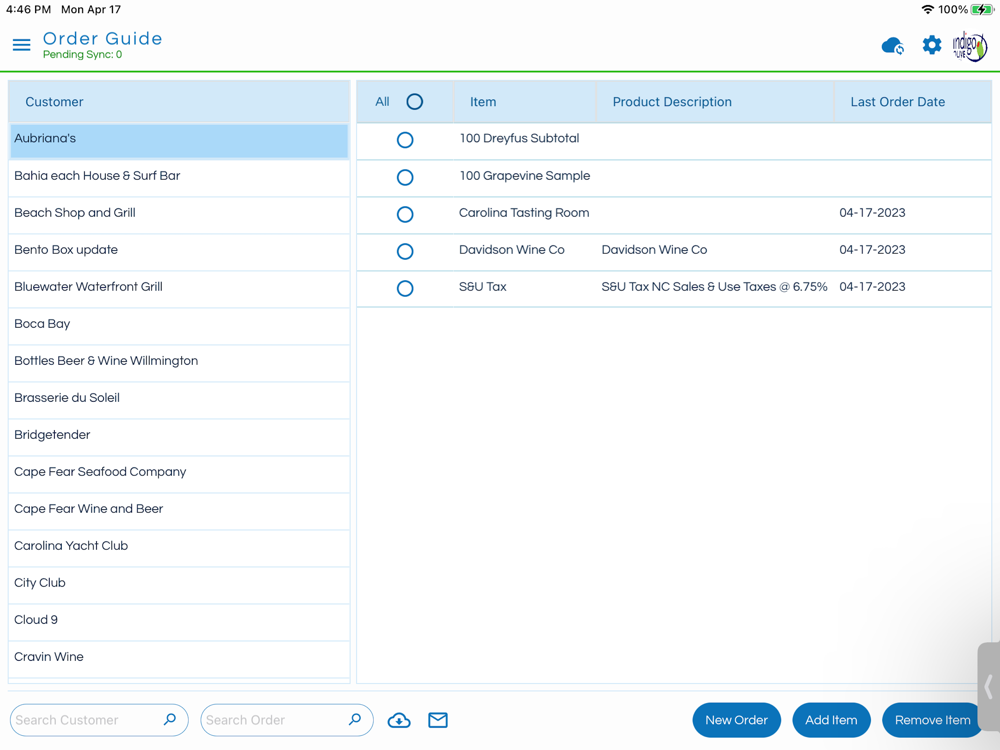Click the Item column header
1000x750 pixels.
point(524,102)
